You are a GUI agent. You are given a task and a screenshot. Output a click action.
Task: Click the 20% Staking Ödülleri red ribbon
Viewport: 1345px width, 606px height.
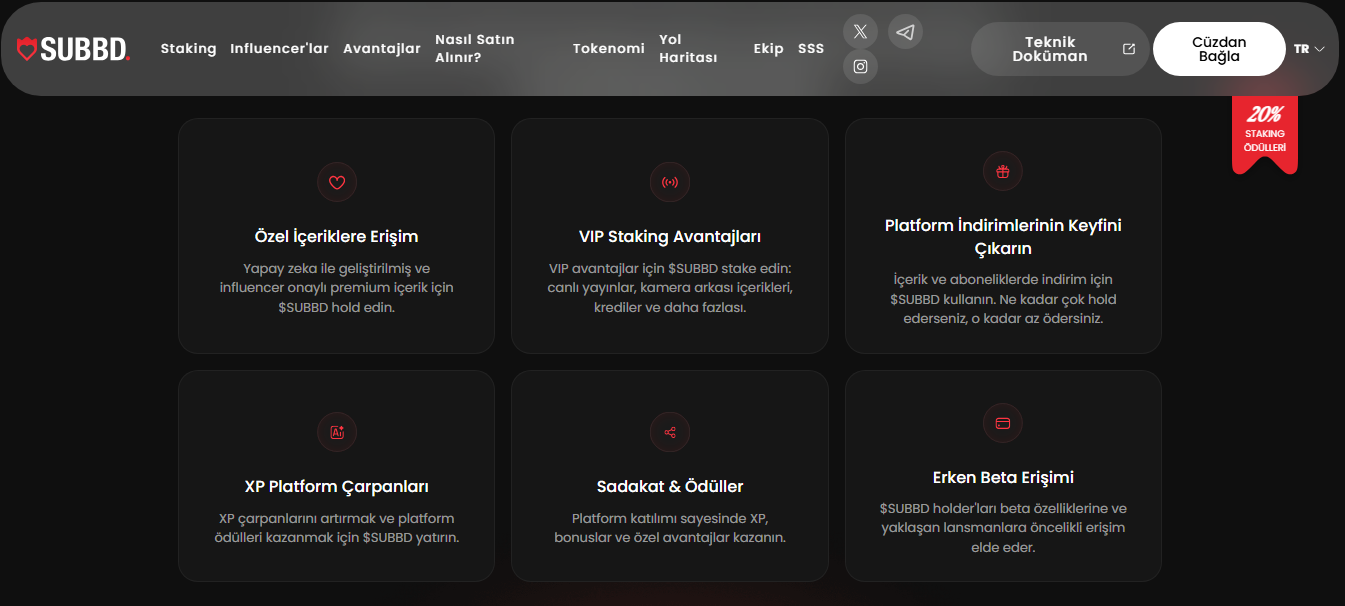tap(1265, 135)
